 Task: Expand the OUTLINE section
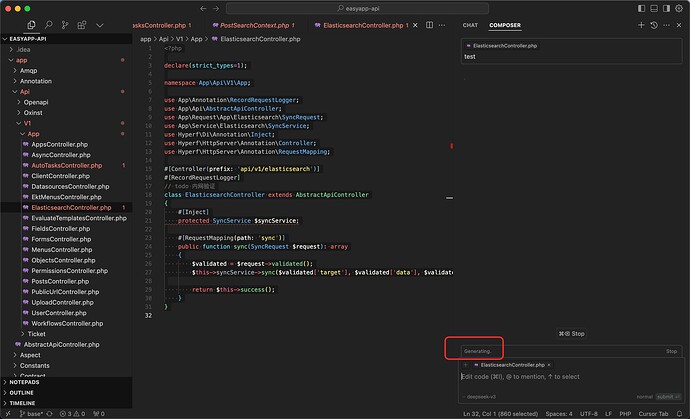pyautogui.click(x=66, y=393)
